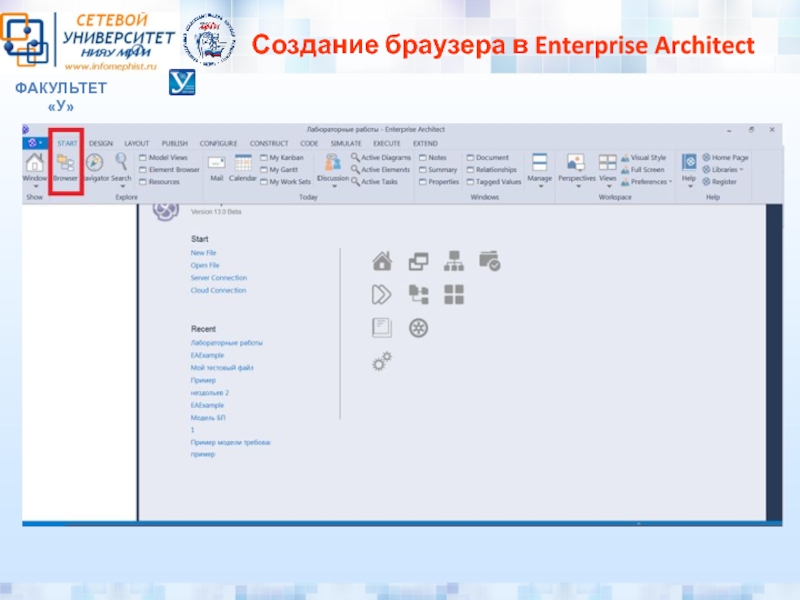Click the Cloud Connection link
Screen dimensions: 800x600
(x=218, y=290)
